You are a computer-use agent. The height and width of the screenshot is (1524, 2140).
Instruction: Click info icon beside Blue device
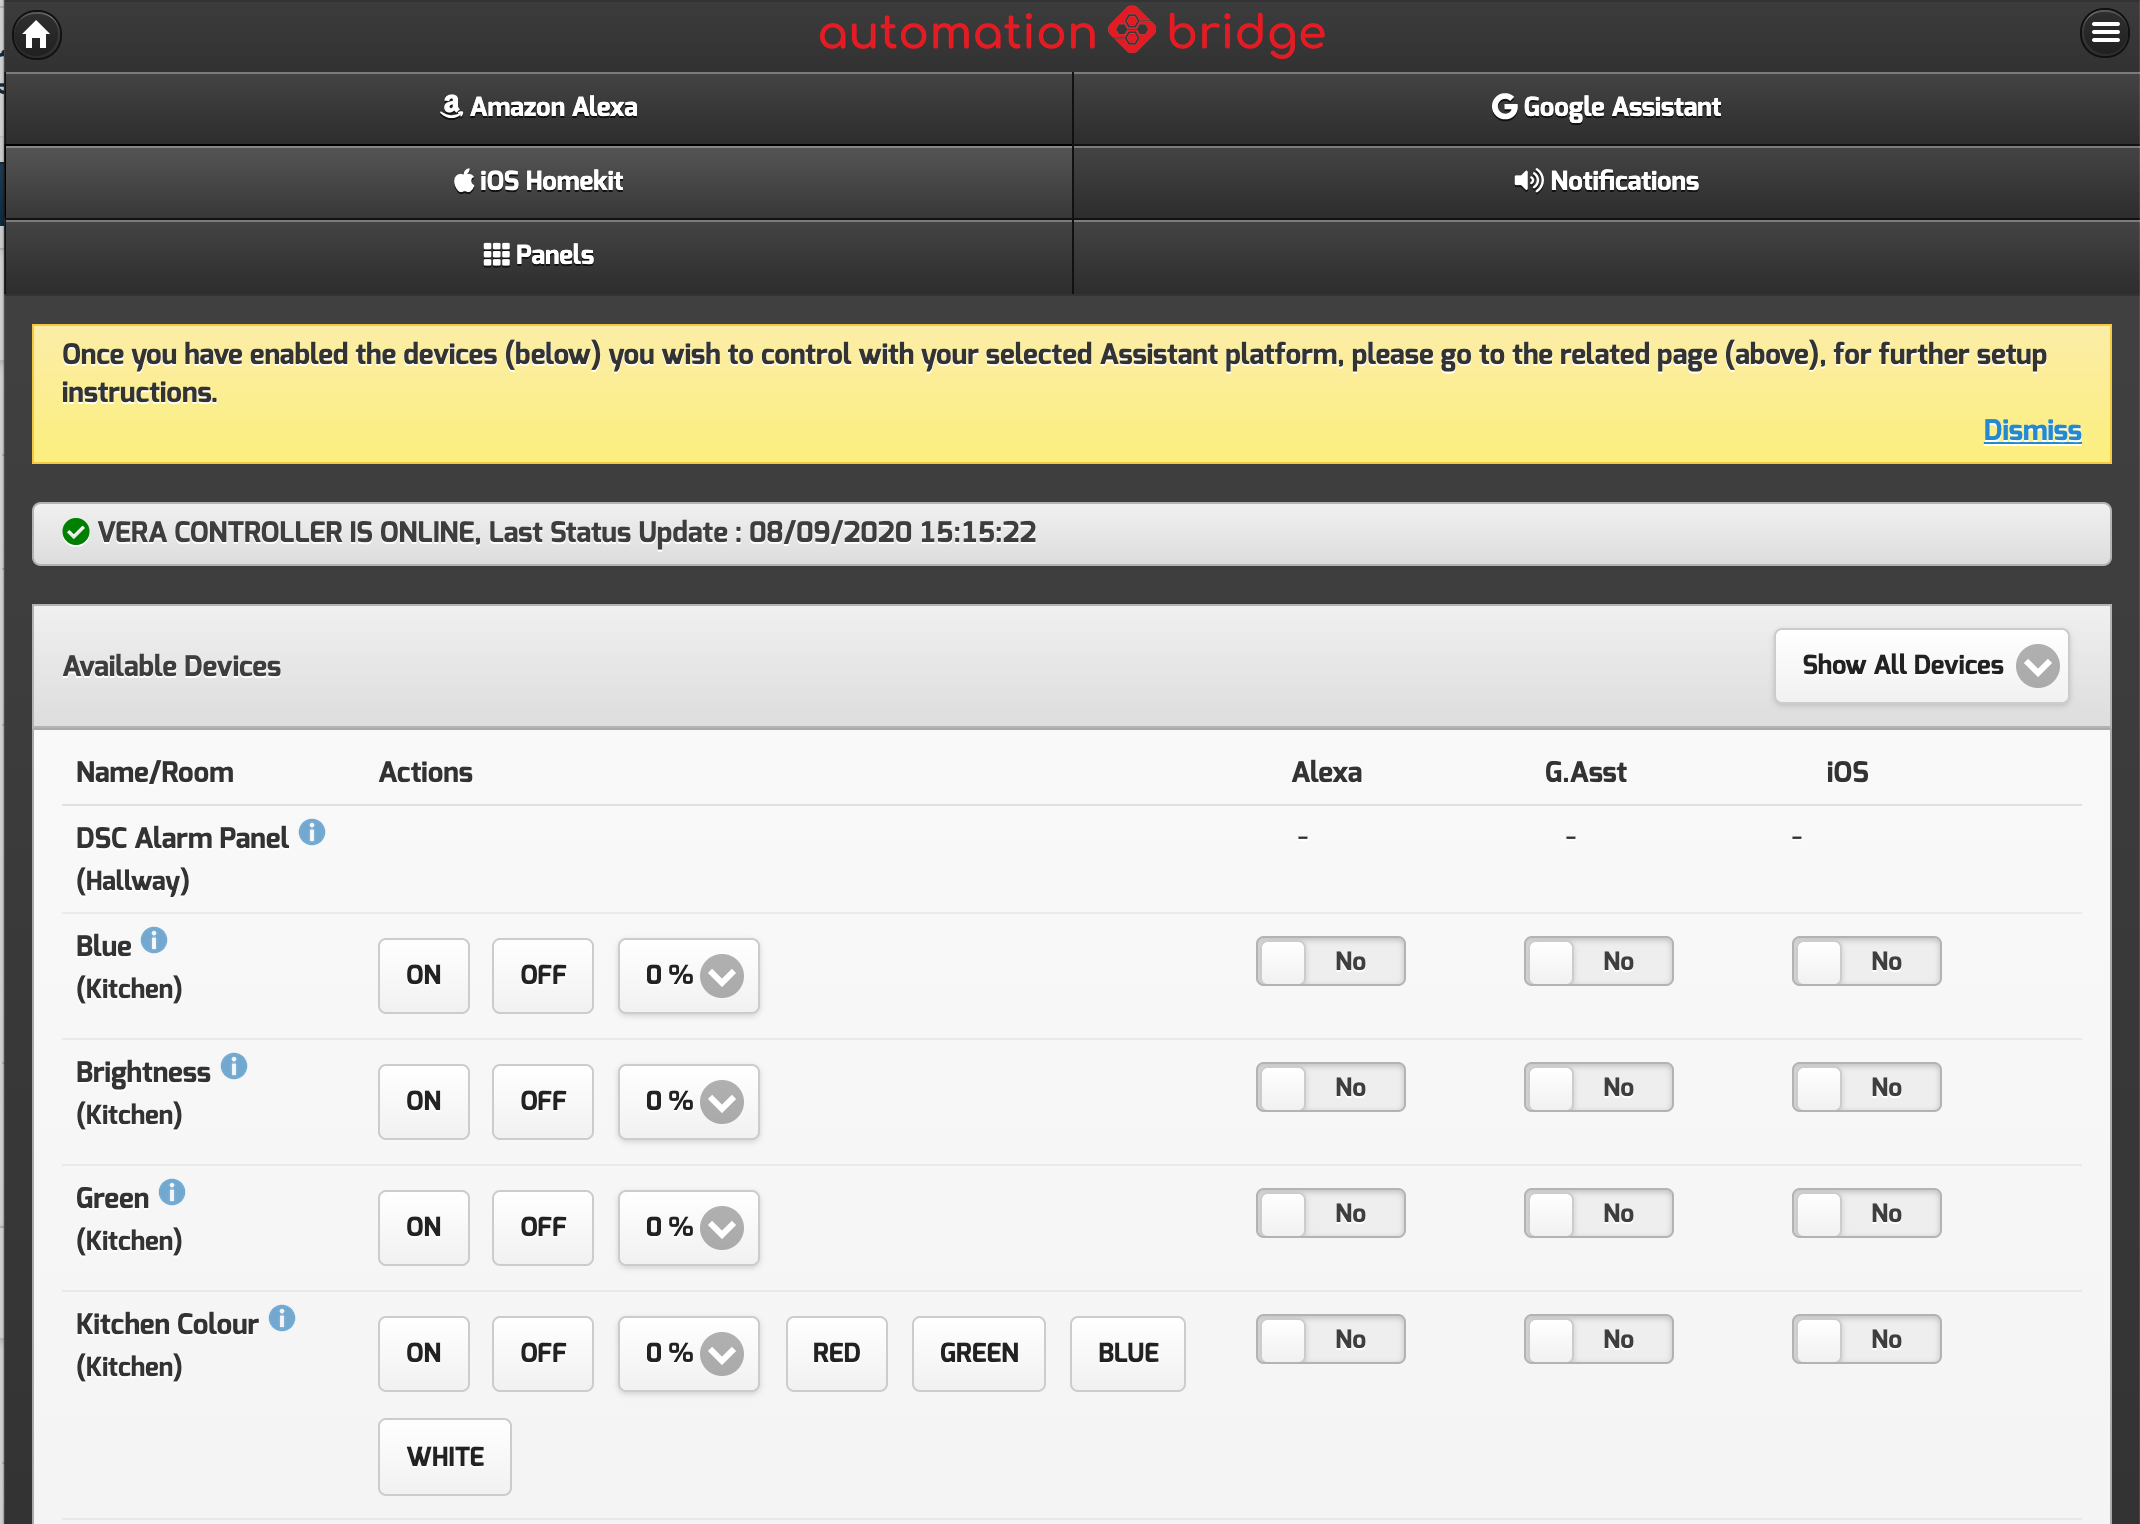coord(154,940)
